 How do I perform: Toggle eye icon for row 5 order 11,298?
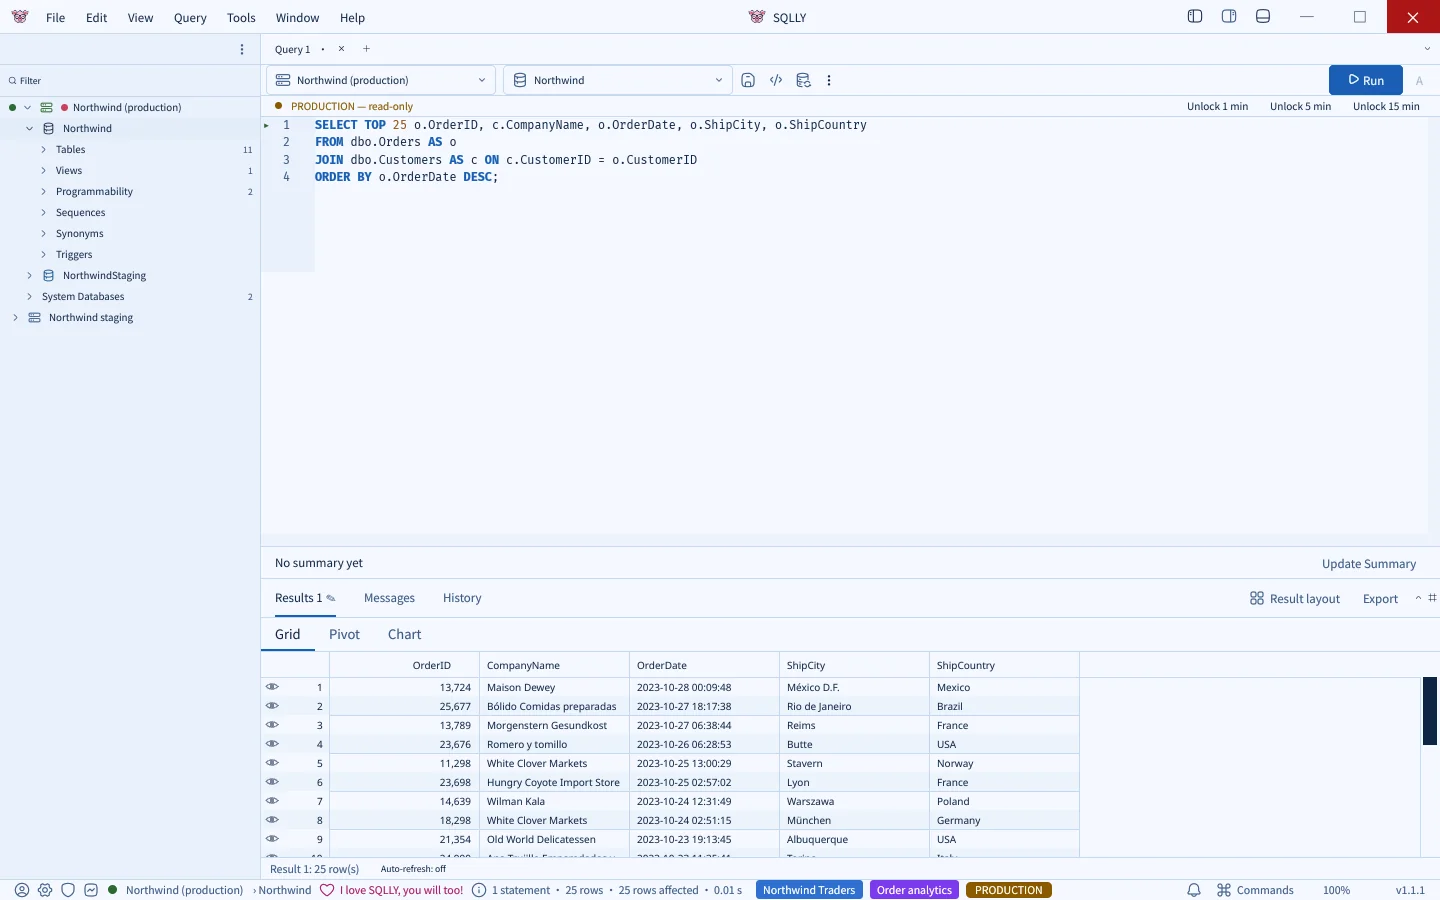point(272,763)
